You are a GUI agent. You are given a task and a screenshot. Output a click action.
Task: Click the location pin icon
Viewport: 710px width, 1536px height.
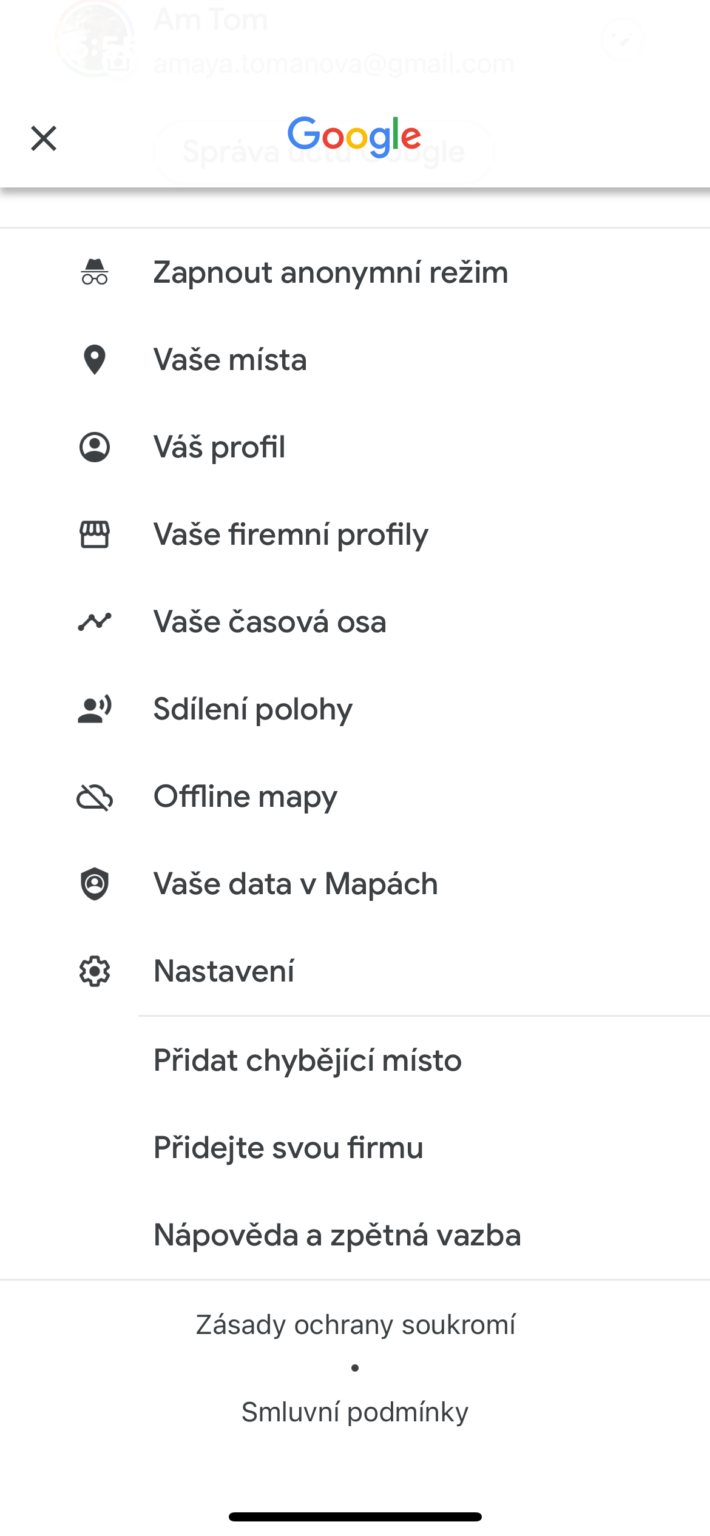click(x=95, y=360)
